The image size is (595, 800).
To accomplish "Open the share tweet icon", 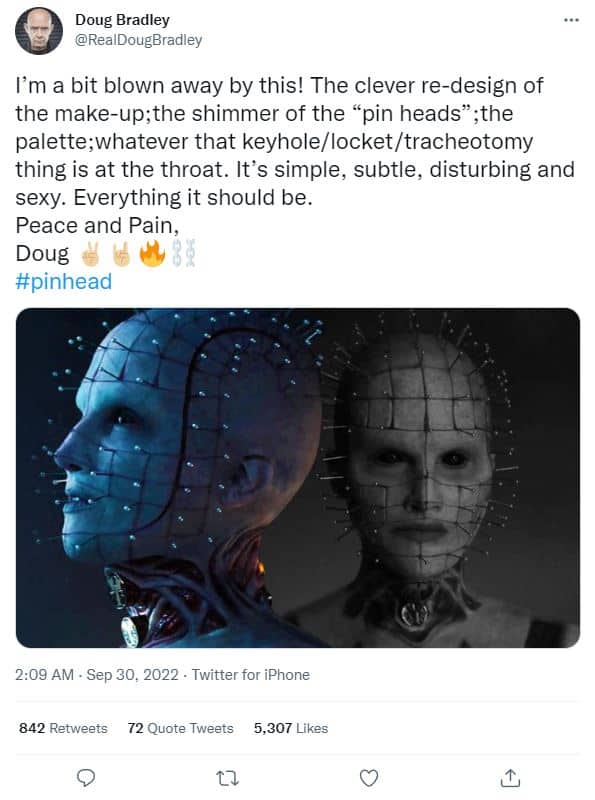I will click(x=510, y=778).
